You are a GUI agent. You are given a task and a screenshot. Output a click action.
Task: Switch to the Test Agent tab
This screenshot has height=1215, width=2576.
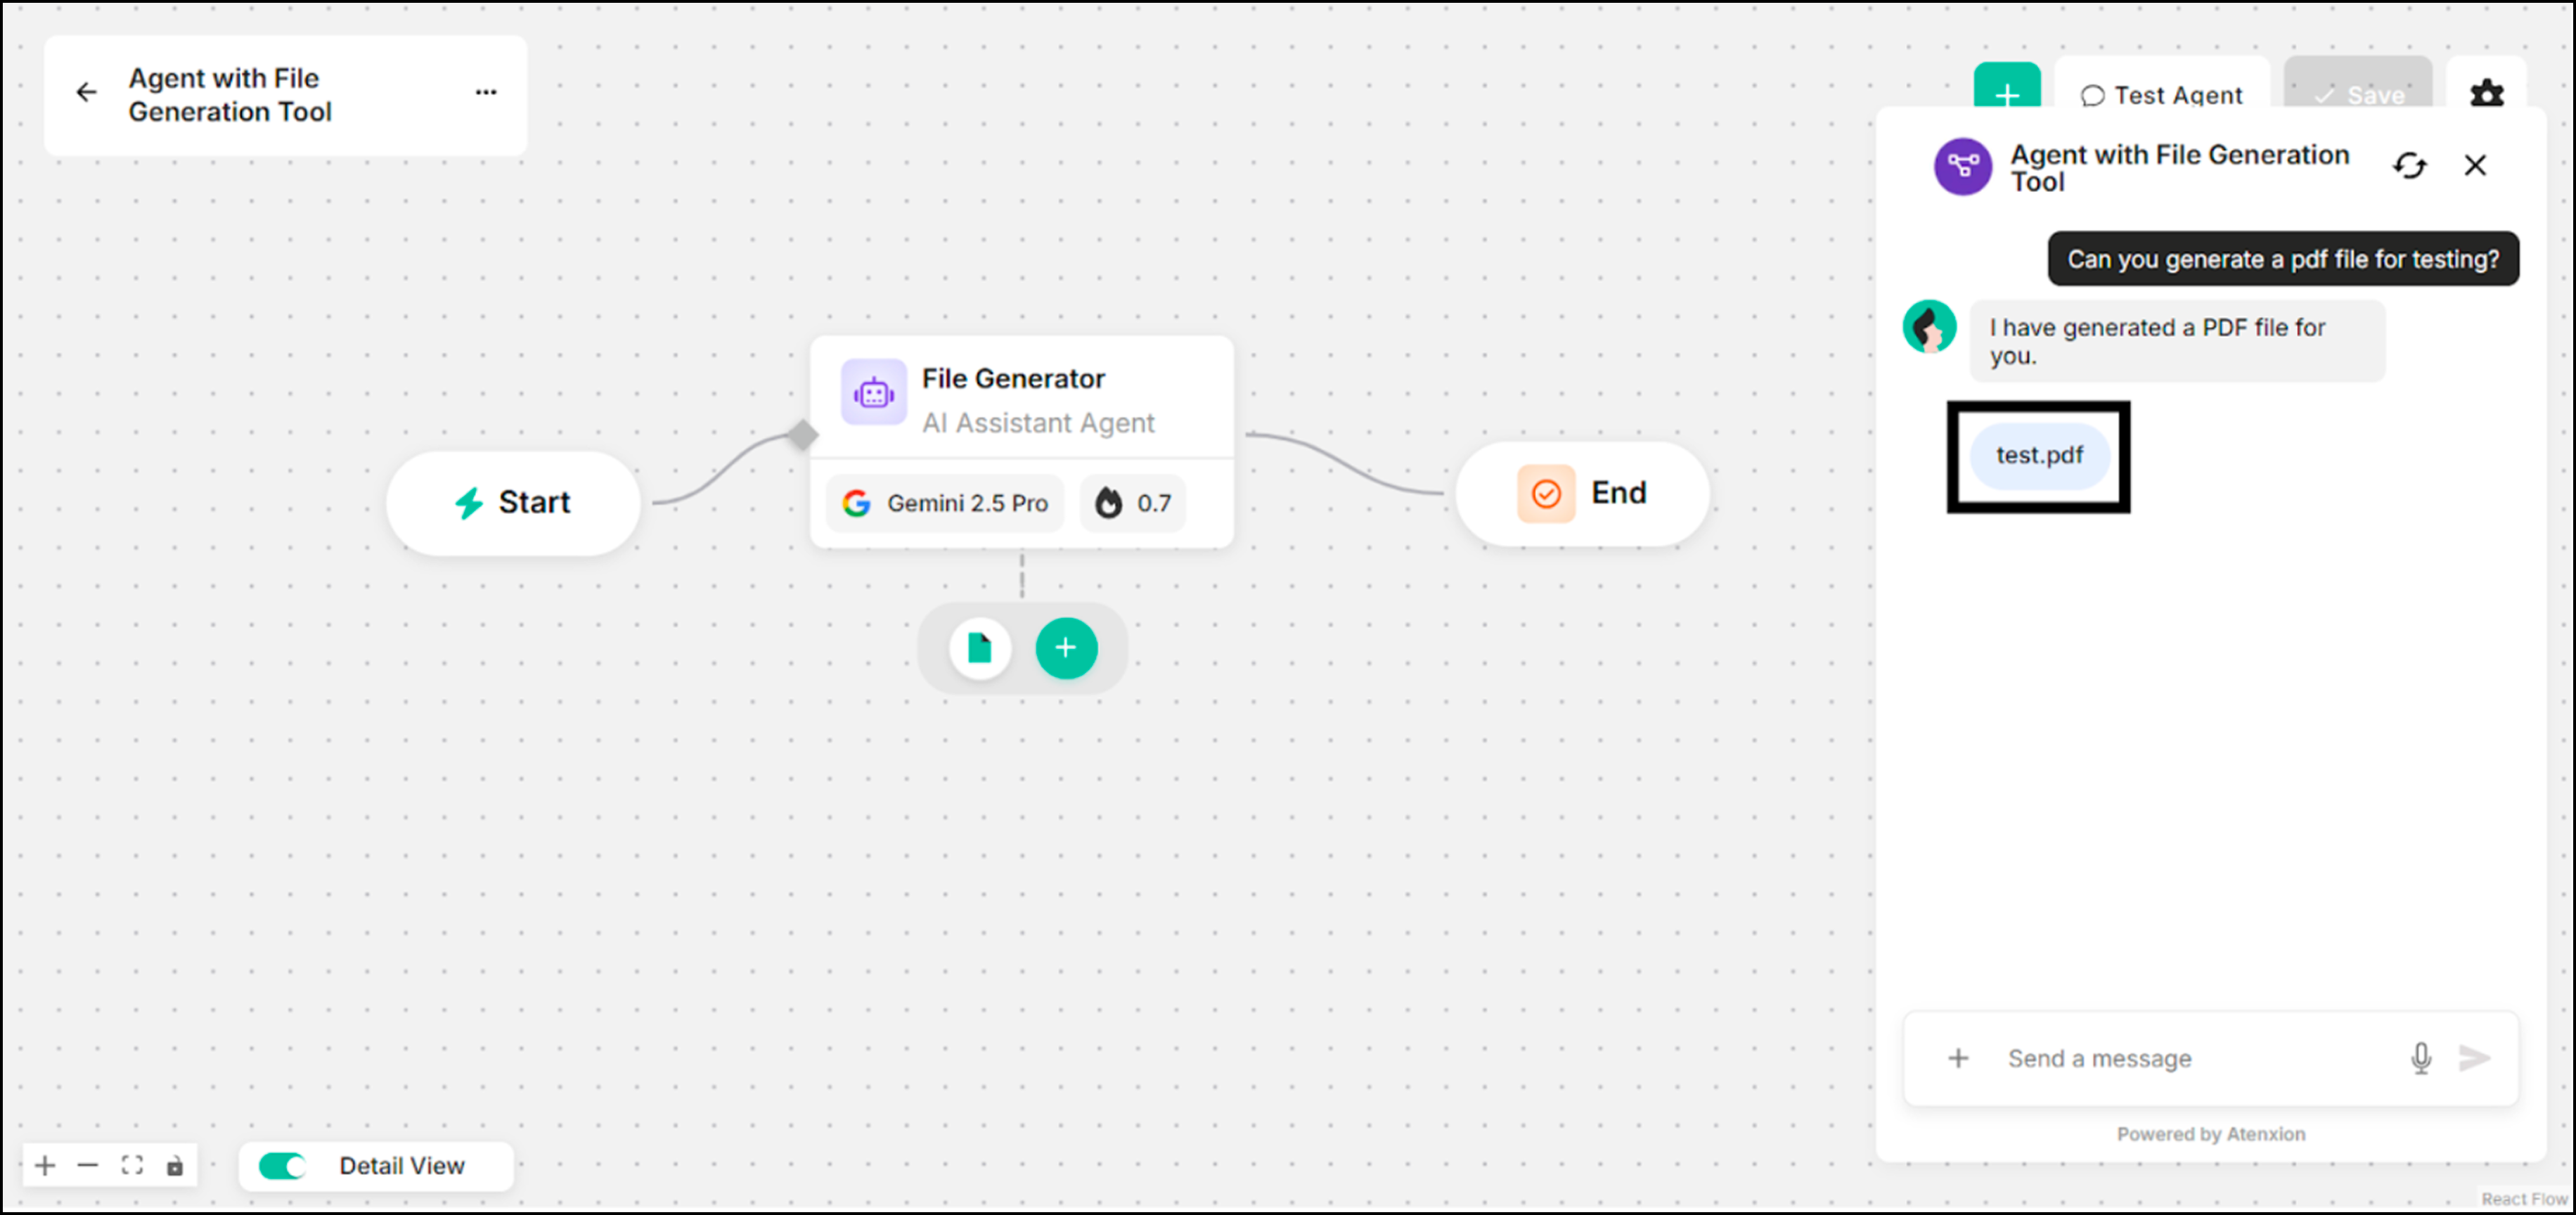2162,95
